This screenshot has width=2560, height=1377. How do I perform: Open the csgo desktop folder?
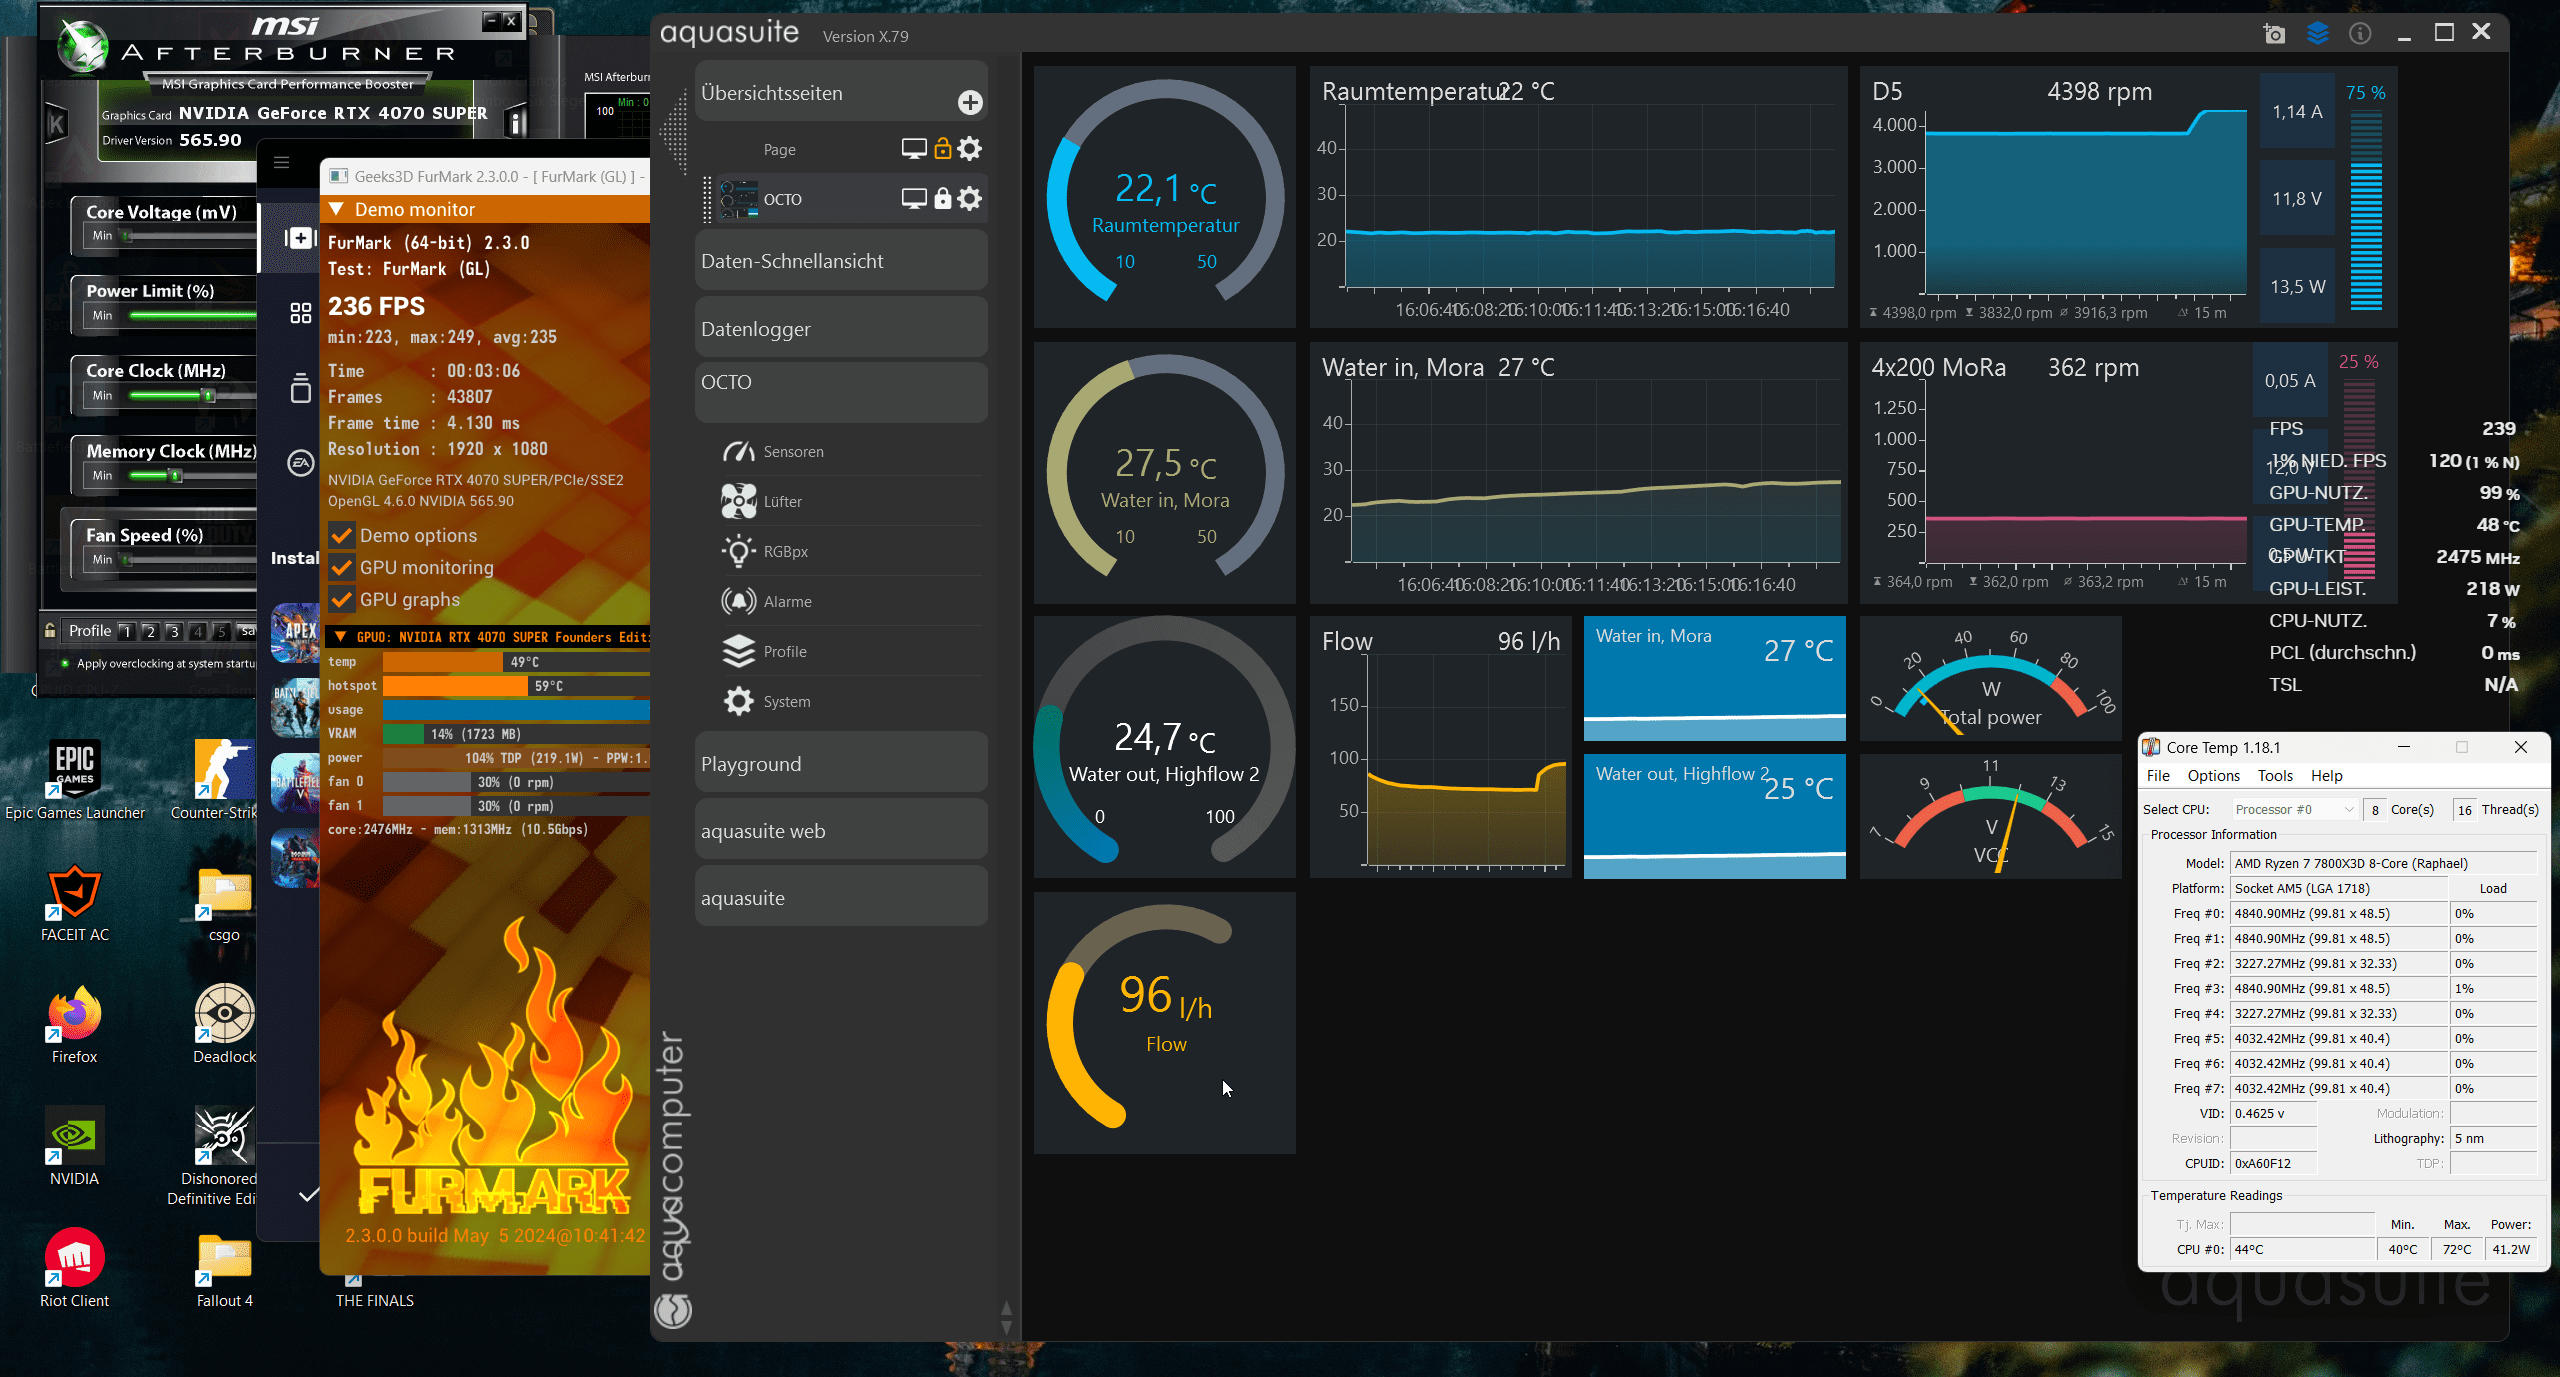coord(225,903)
